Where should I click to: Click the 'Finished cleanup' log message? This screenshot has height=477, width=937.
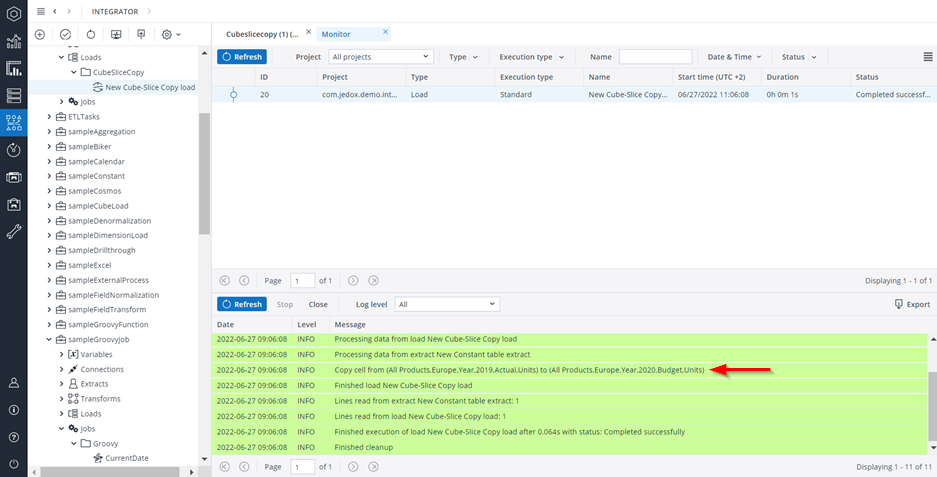tap(364, 447)
